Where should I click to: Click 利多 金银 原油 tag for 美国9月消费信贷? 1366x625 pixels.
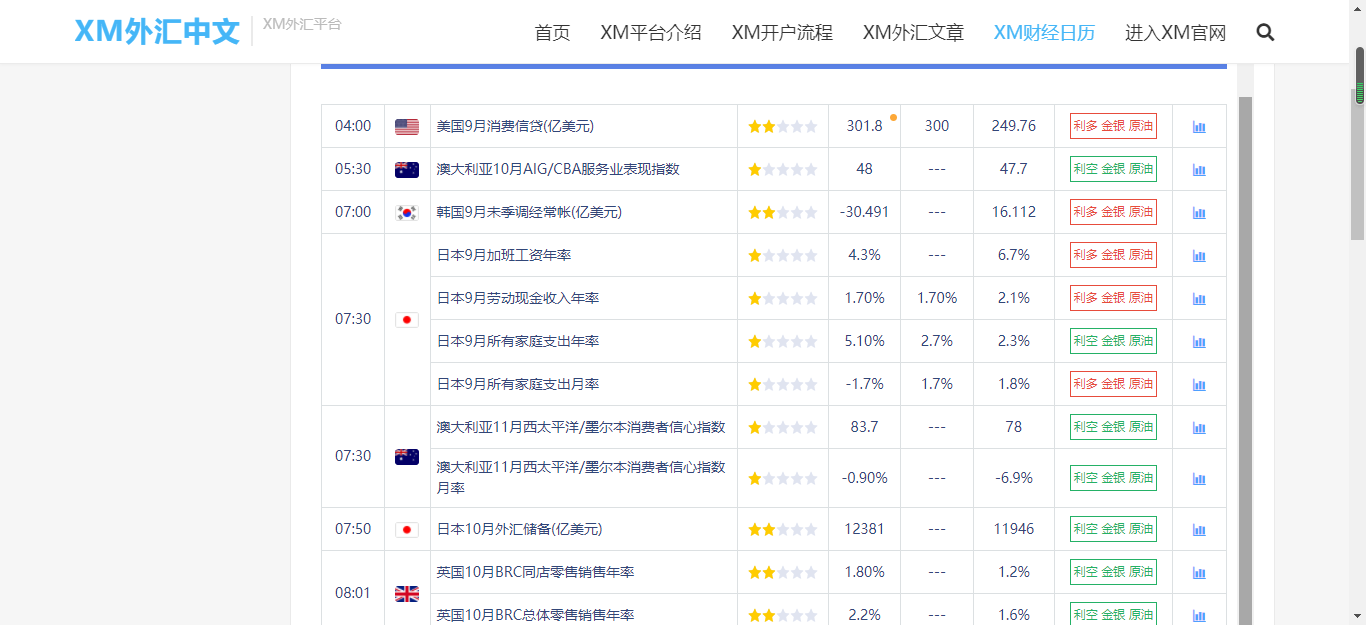pos(1113,126)
